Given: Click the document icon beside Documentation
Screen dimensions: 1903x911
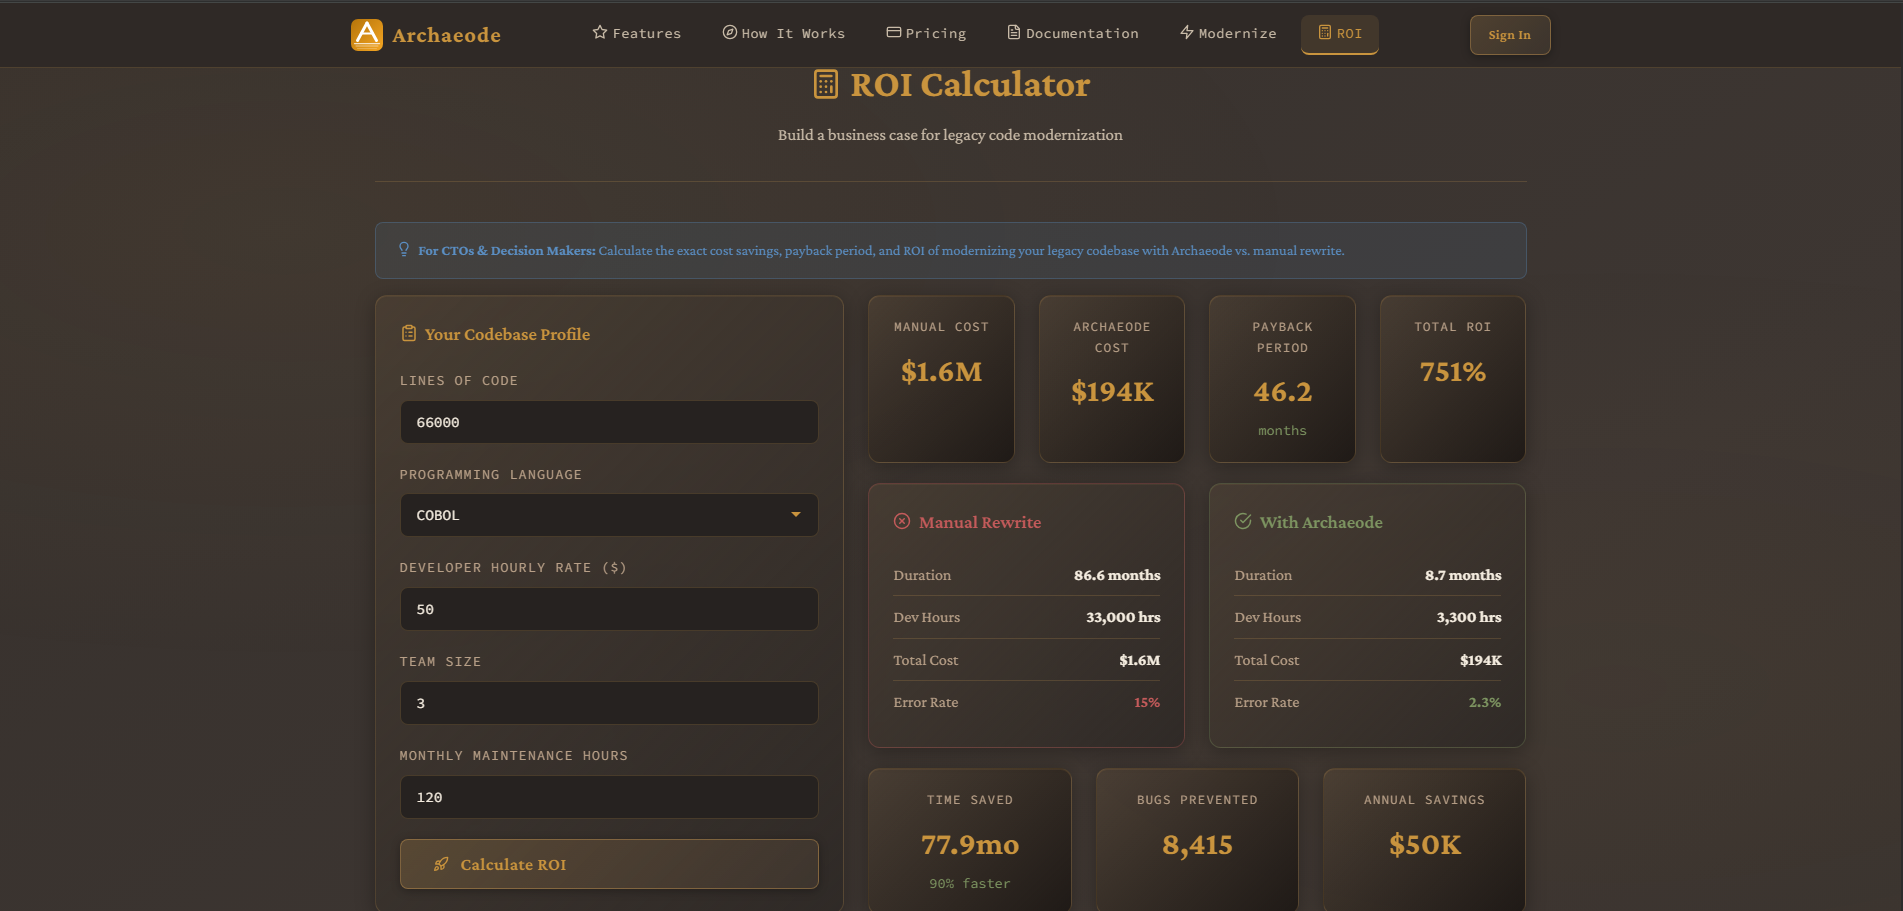Looking at the screenshot, I should pos(1014,32).
